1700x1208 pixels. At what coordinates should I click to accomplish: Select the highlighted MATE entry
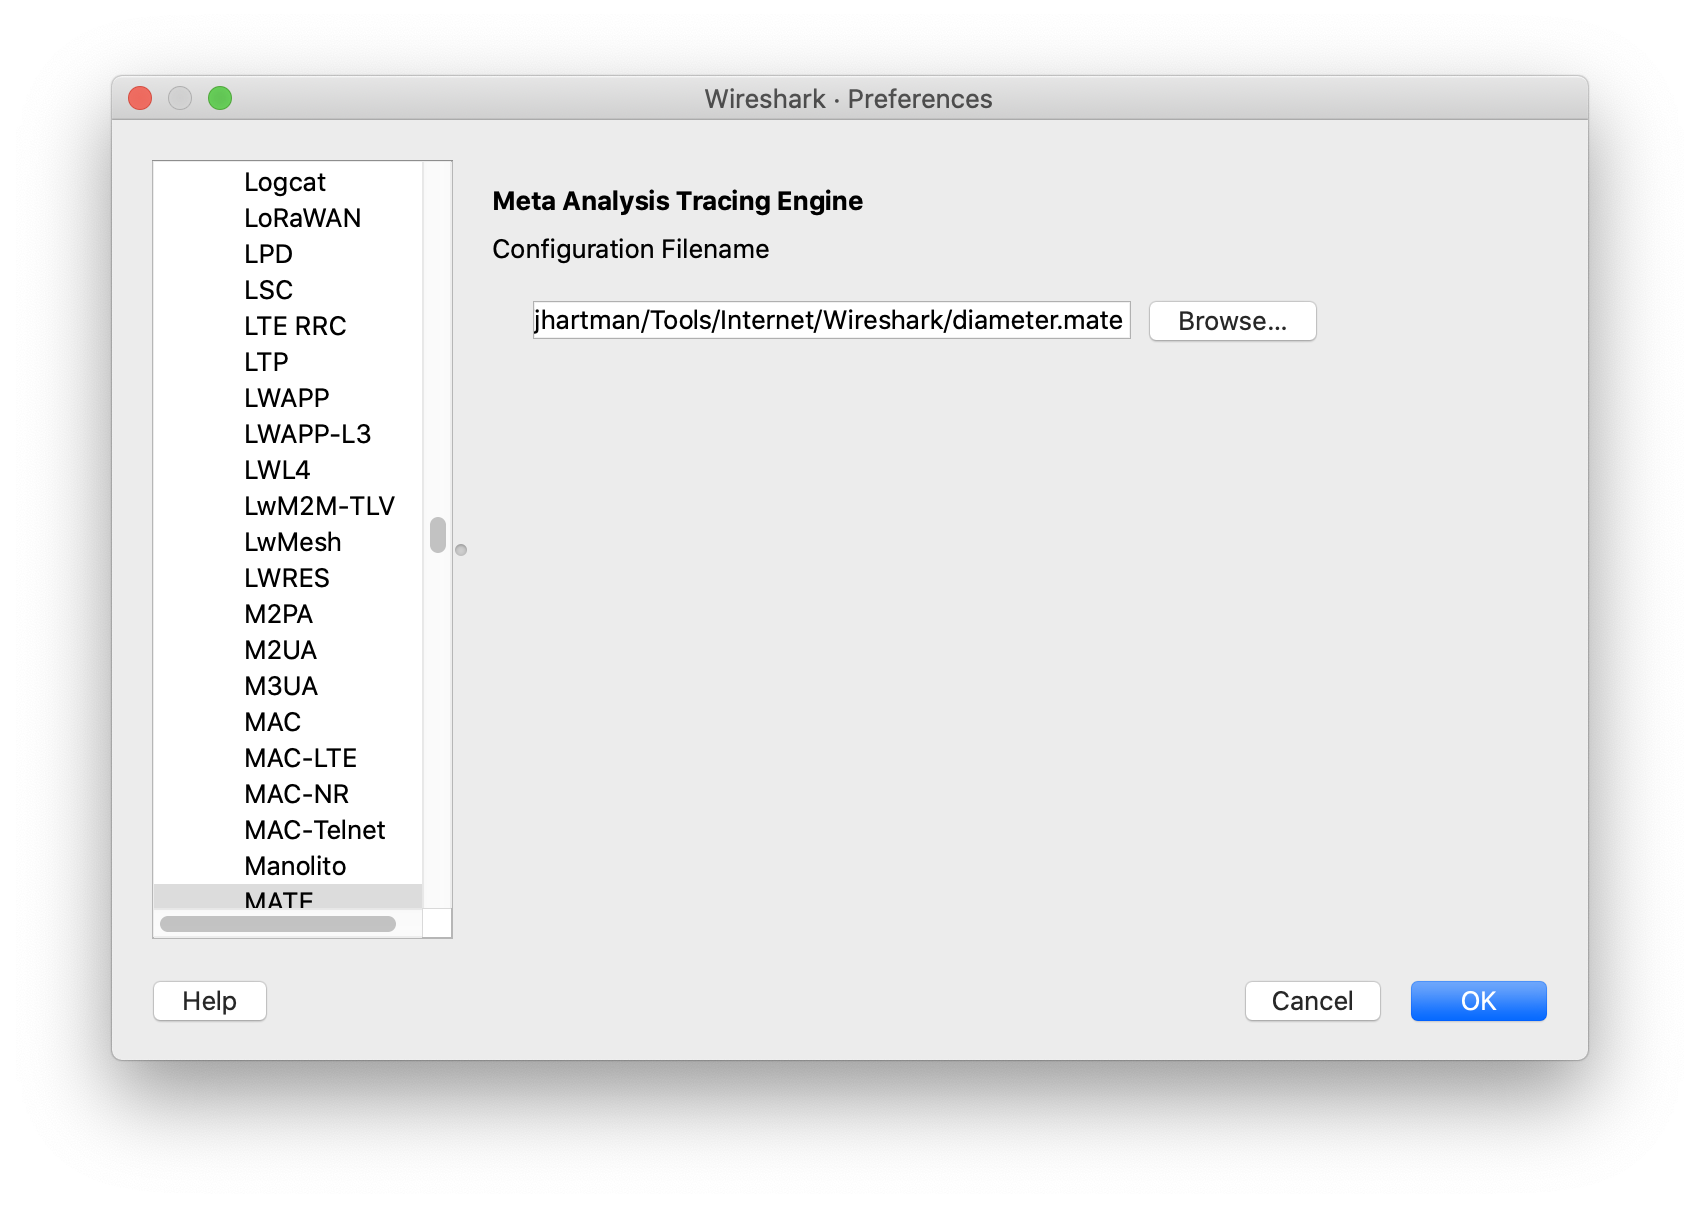(x=279, y=898)
